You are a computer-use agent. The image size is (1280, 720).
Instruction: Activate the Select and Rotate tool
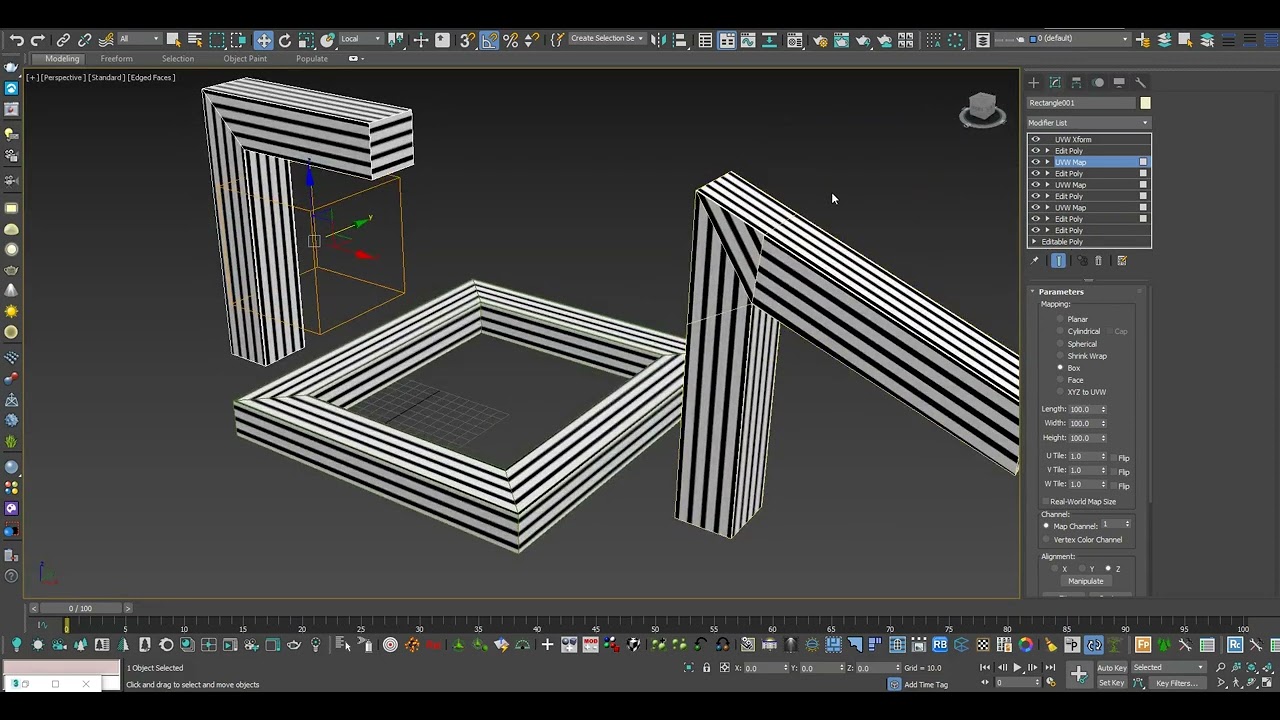(285, 39)
